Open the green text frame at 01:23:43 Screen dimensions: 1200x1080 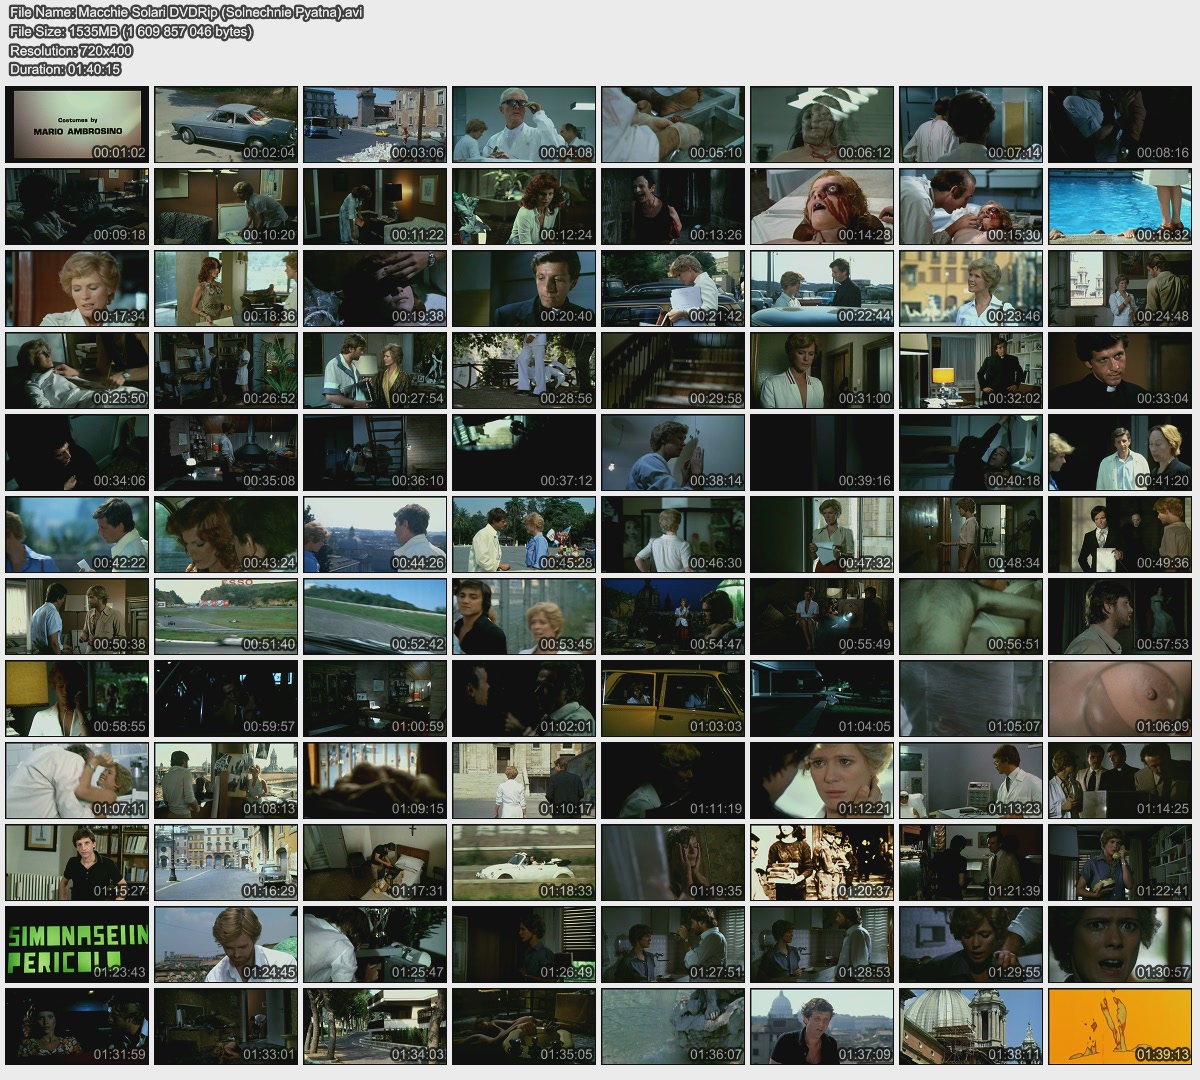pyautogui.click(x=77, y=943)
